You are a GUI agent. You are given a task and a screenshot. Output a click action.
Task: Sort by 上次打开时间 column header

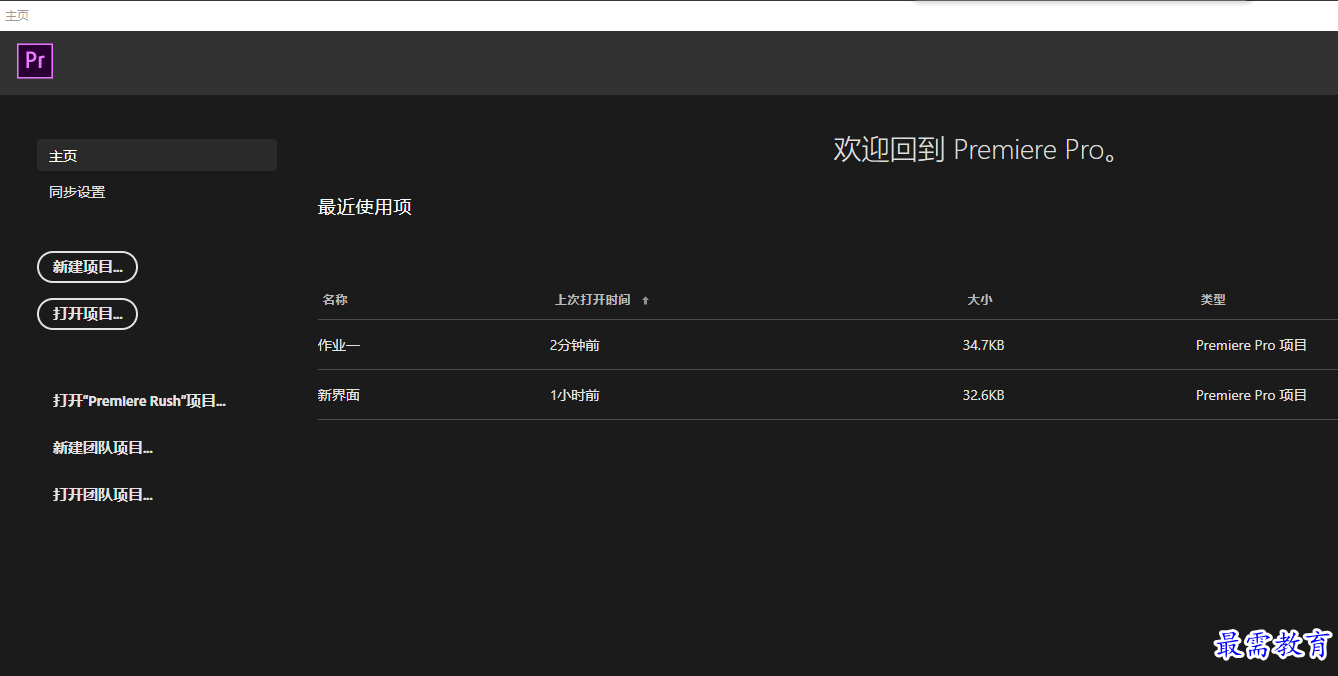[x=593, y=300]
